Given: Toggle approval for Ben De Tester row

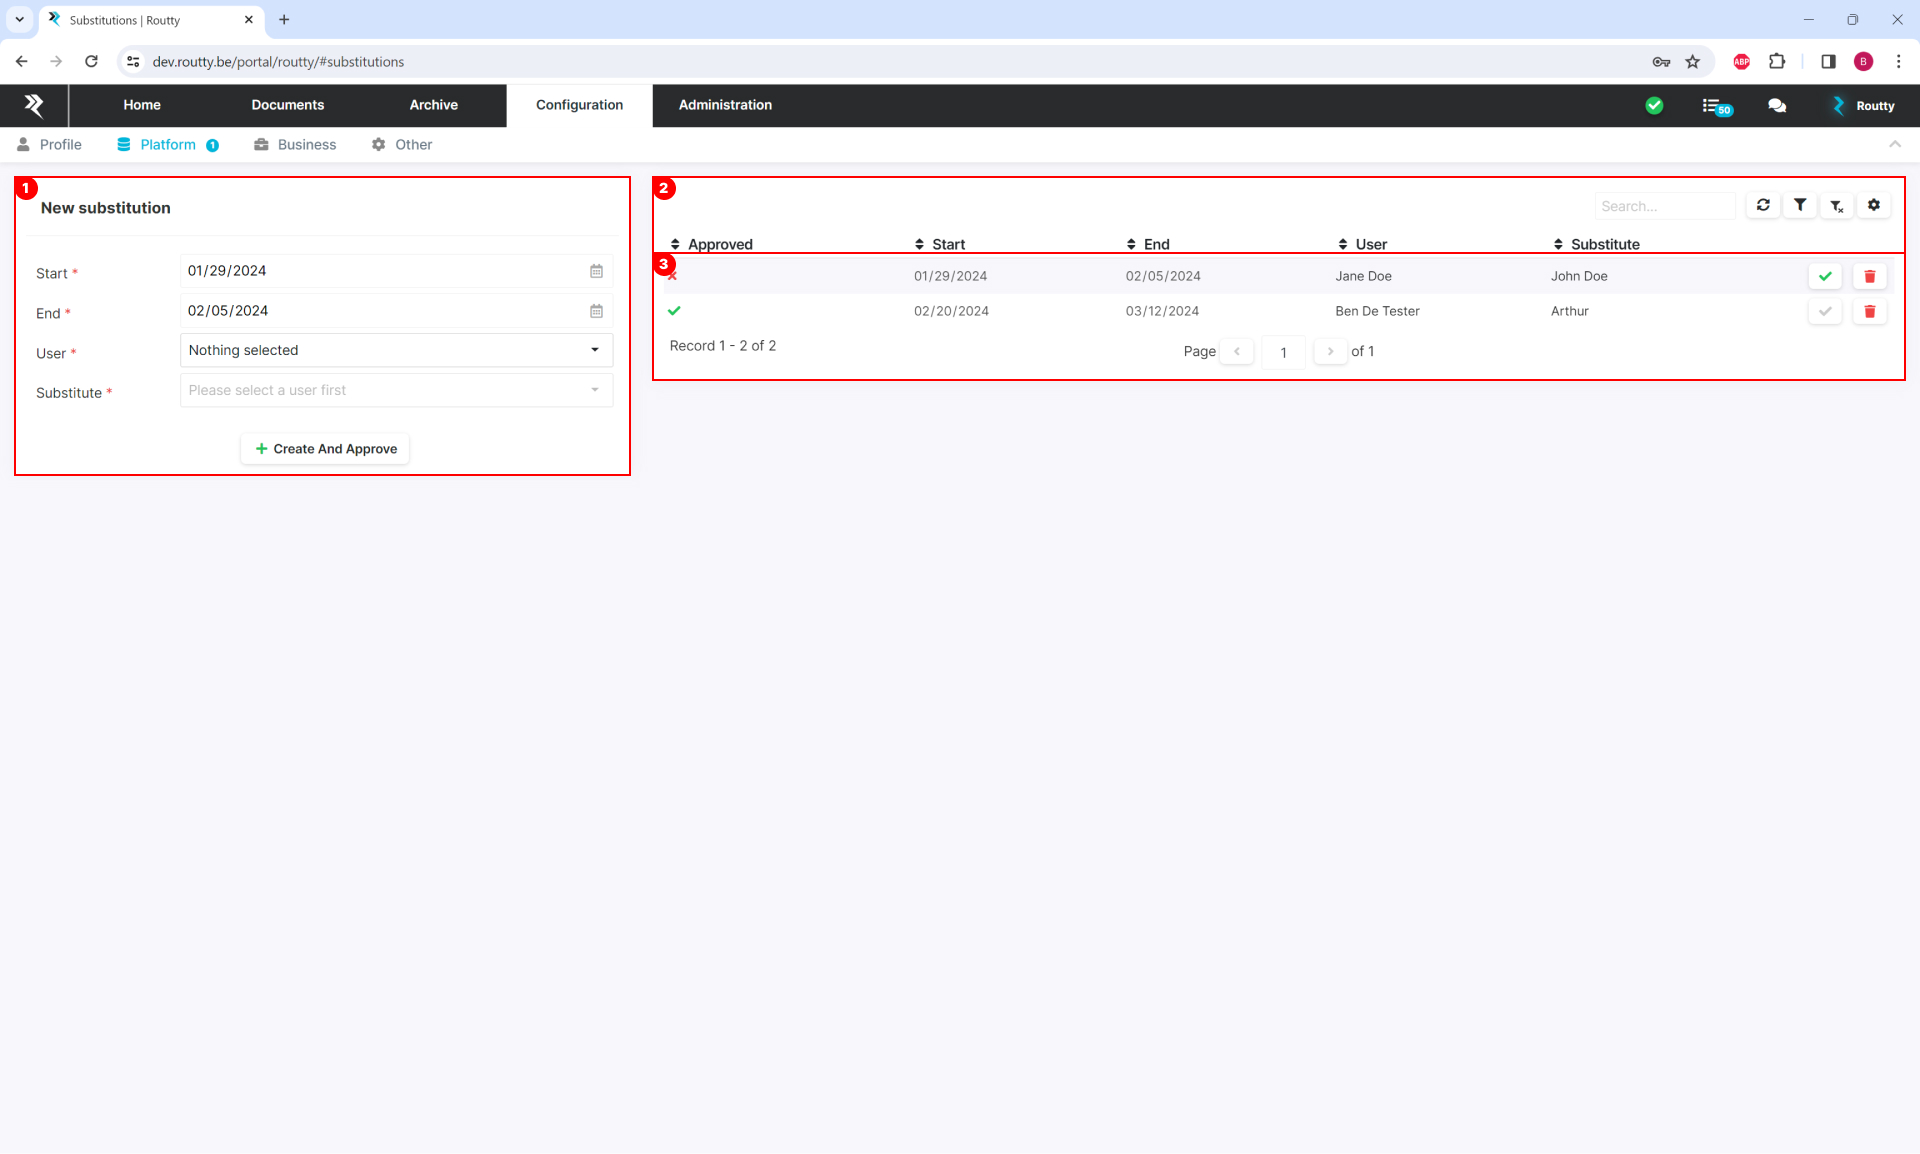Looking at the screenshot, I should (x=1825, y=312).
